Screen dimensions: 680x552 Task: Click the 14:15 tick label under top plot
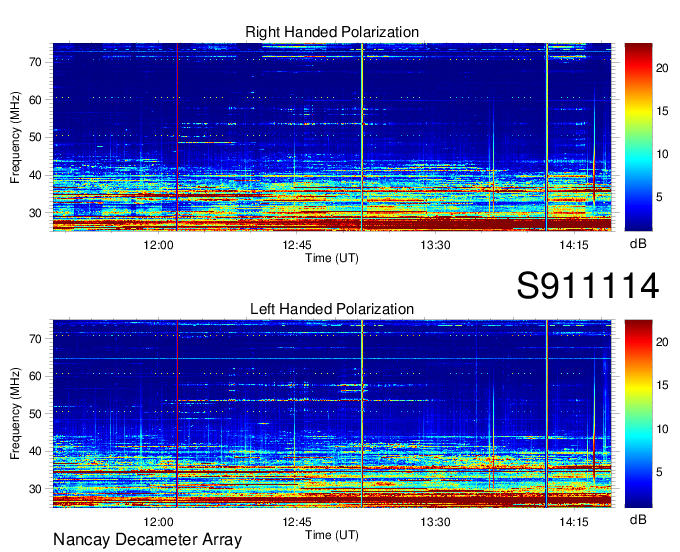(574, 245)
